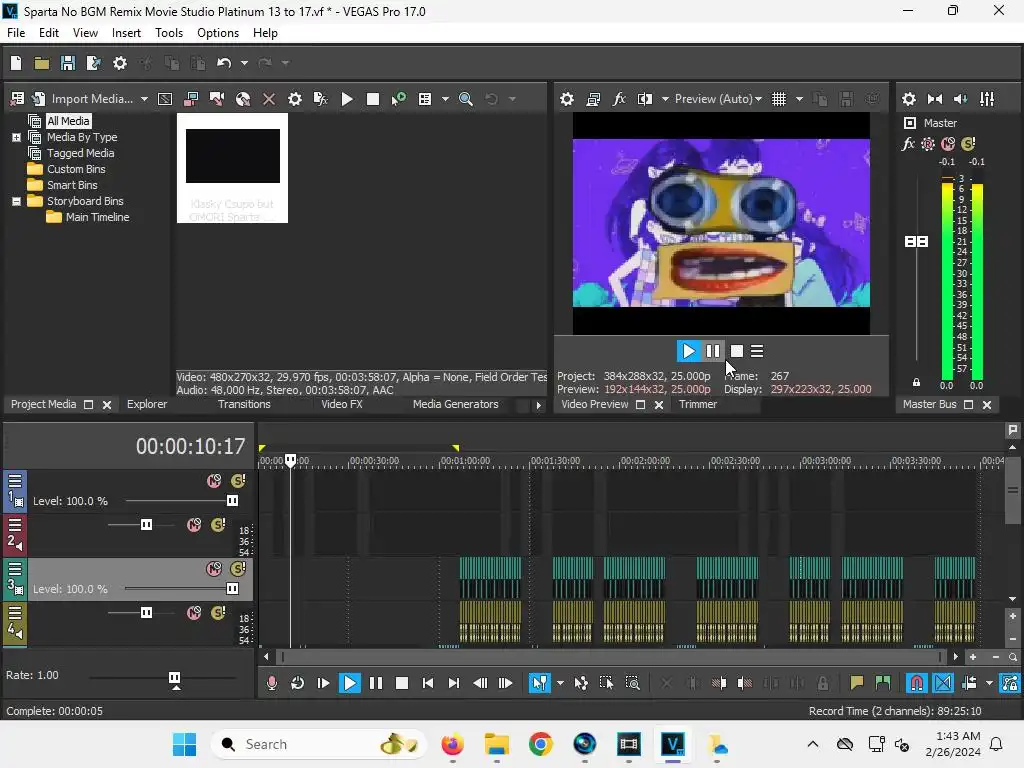Open the File menu
Image resolution: width=1024 pixels, height=768 pixels.
(x=16, y=33)
